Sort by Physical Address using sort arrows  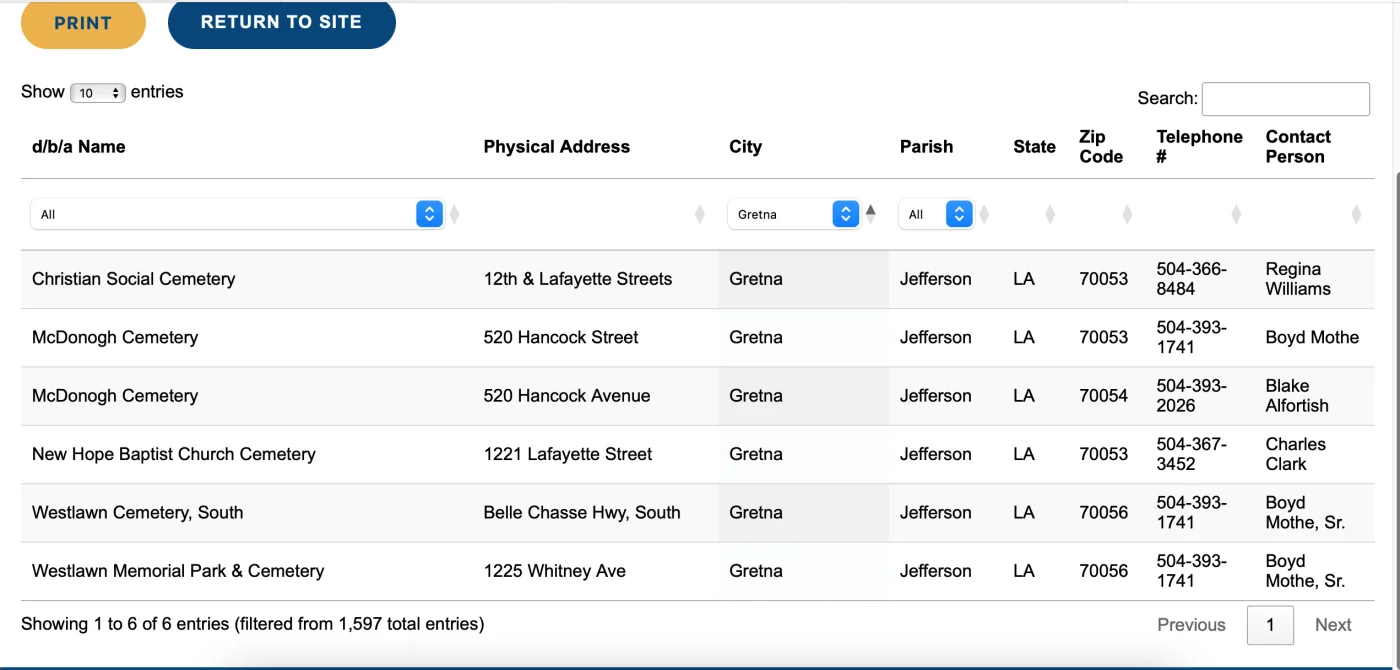coord(700,214)
